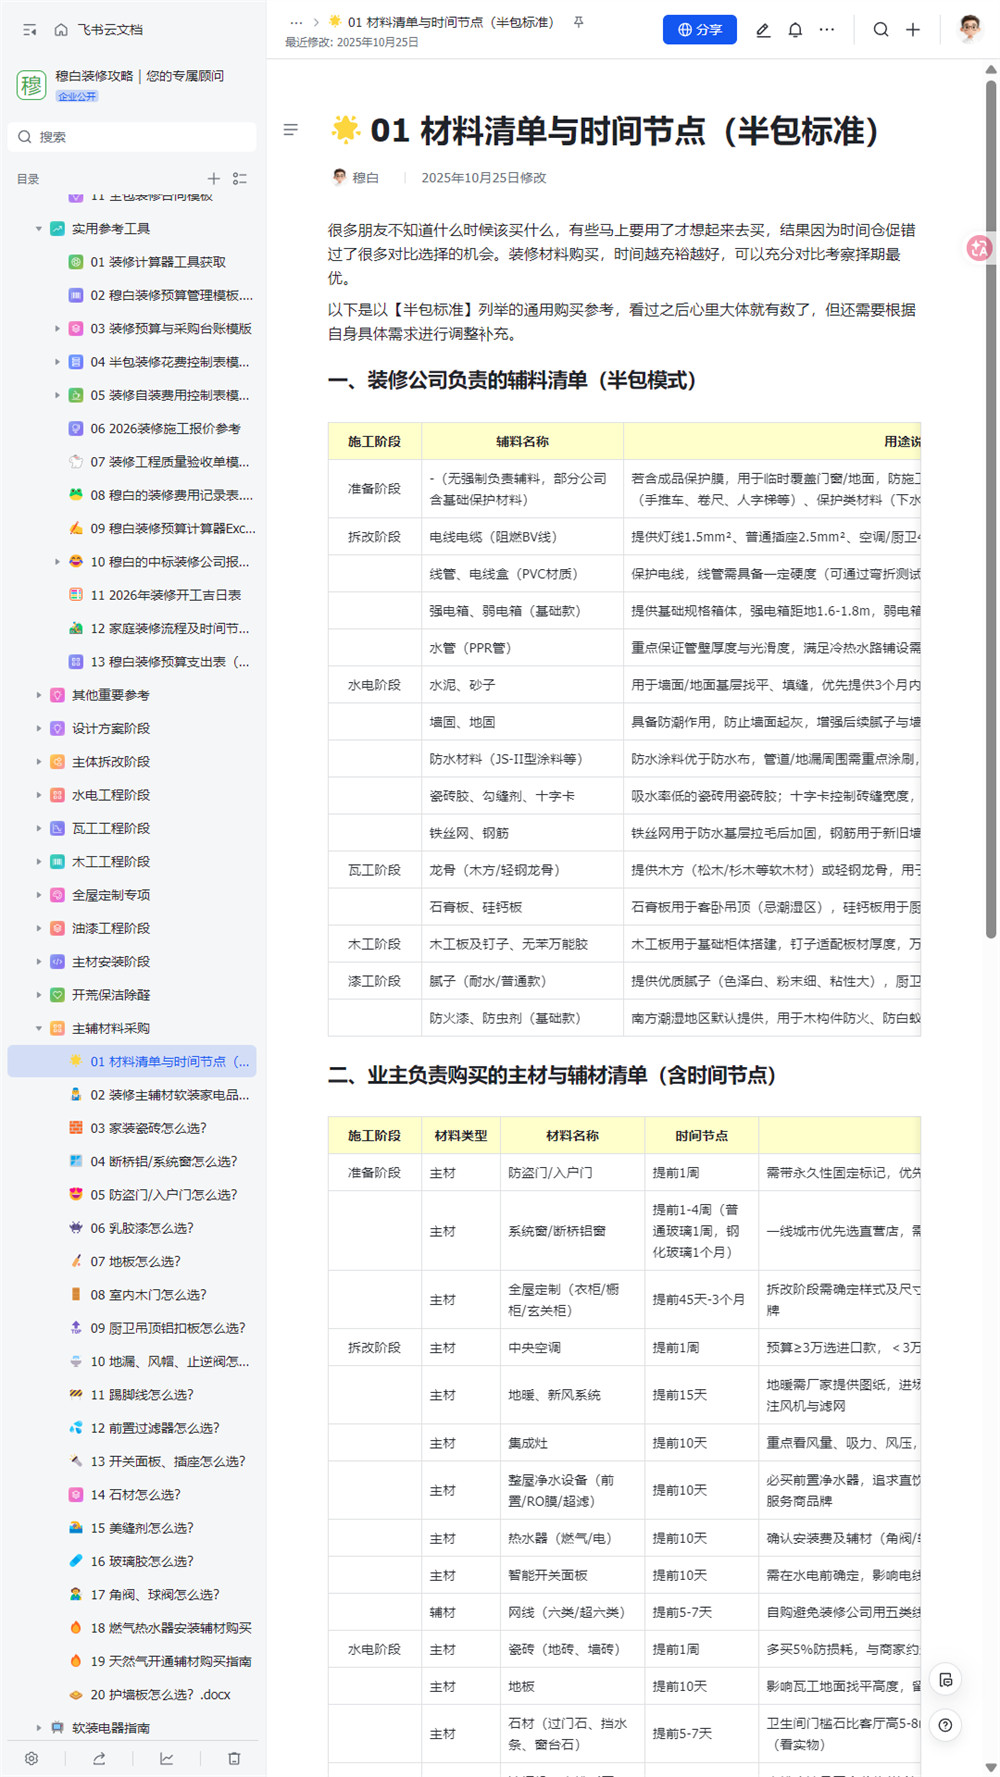Open translation floating icon at right edge
The width and height of the screenshot is (1000, 1777).
(980, 248)
